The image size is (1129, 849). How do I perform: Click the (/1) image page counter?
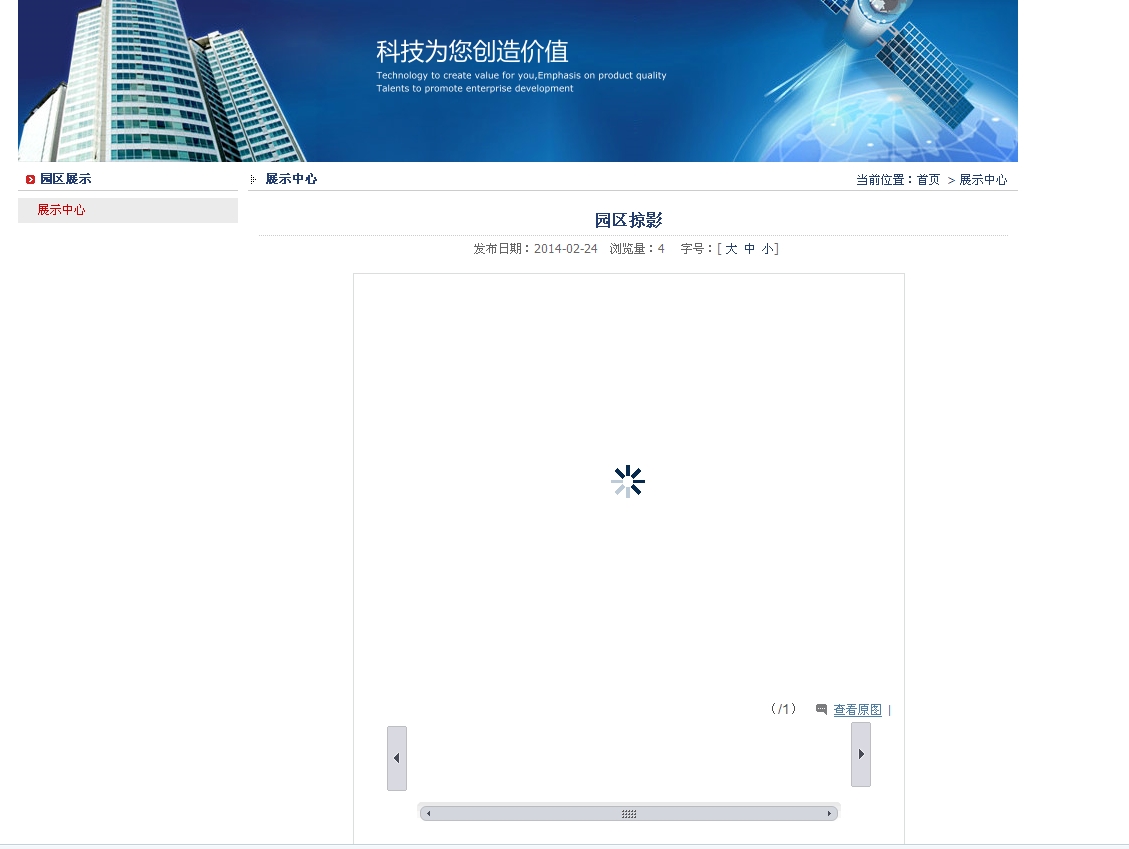783,709
